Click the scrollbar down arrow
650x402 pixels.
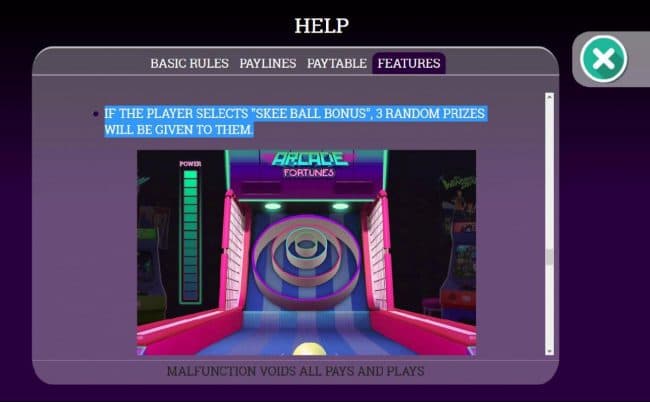pyautogui.click(x=549, y=350)
